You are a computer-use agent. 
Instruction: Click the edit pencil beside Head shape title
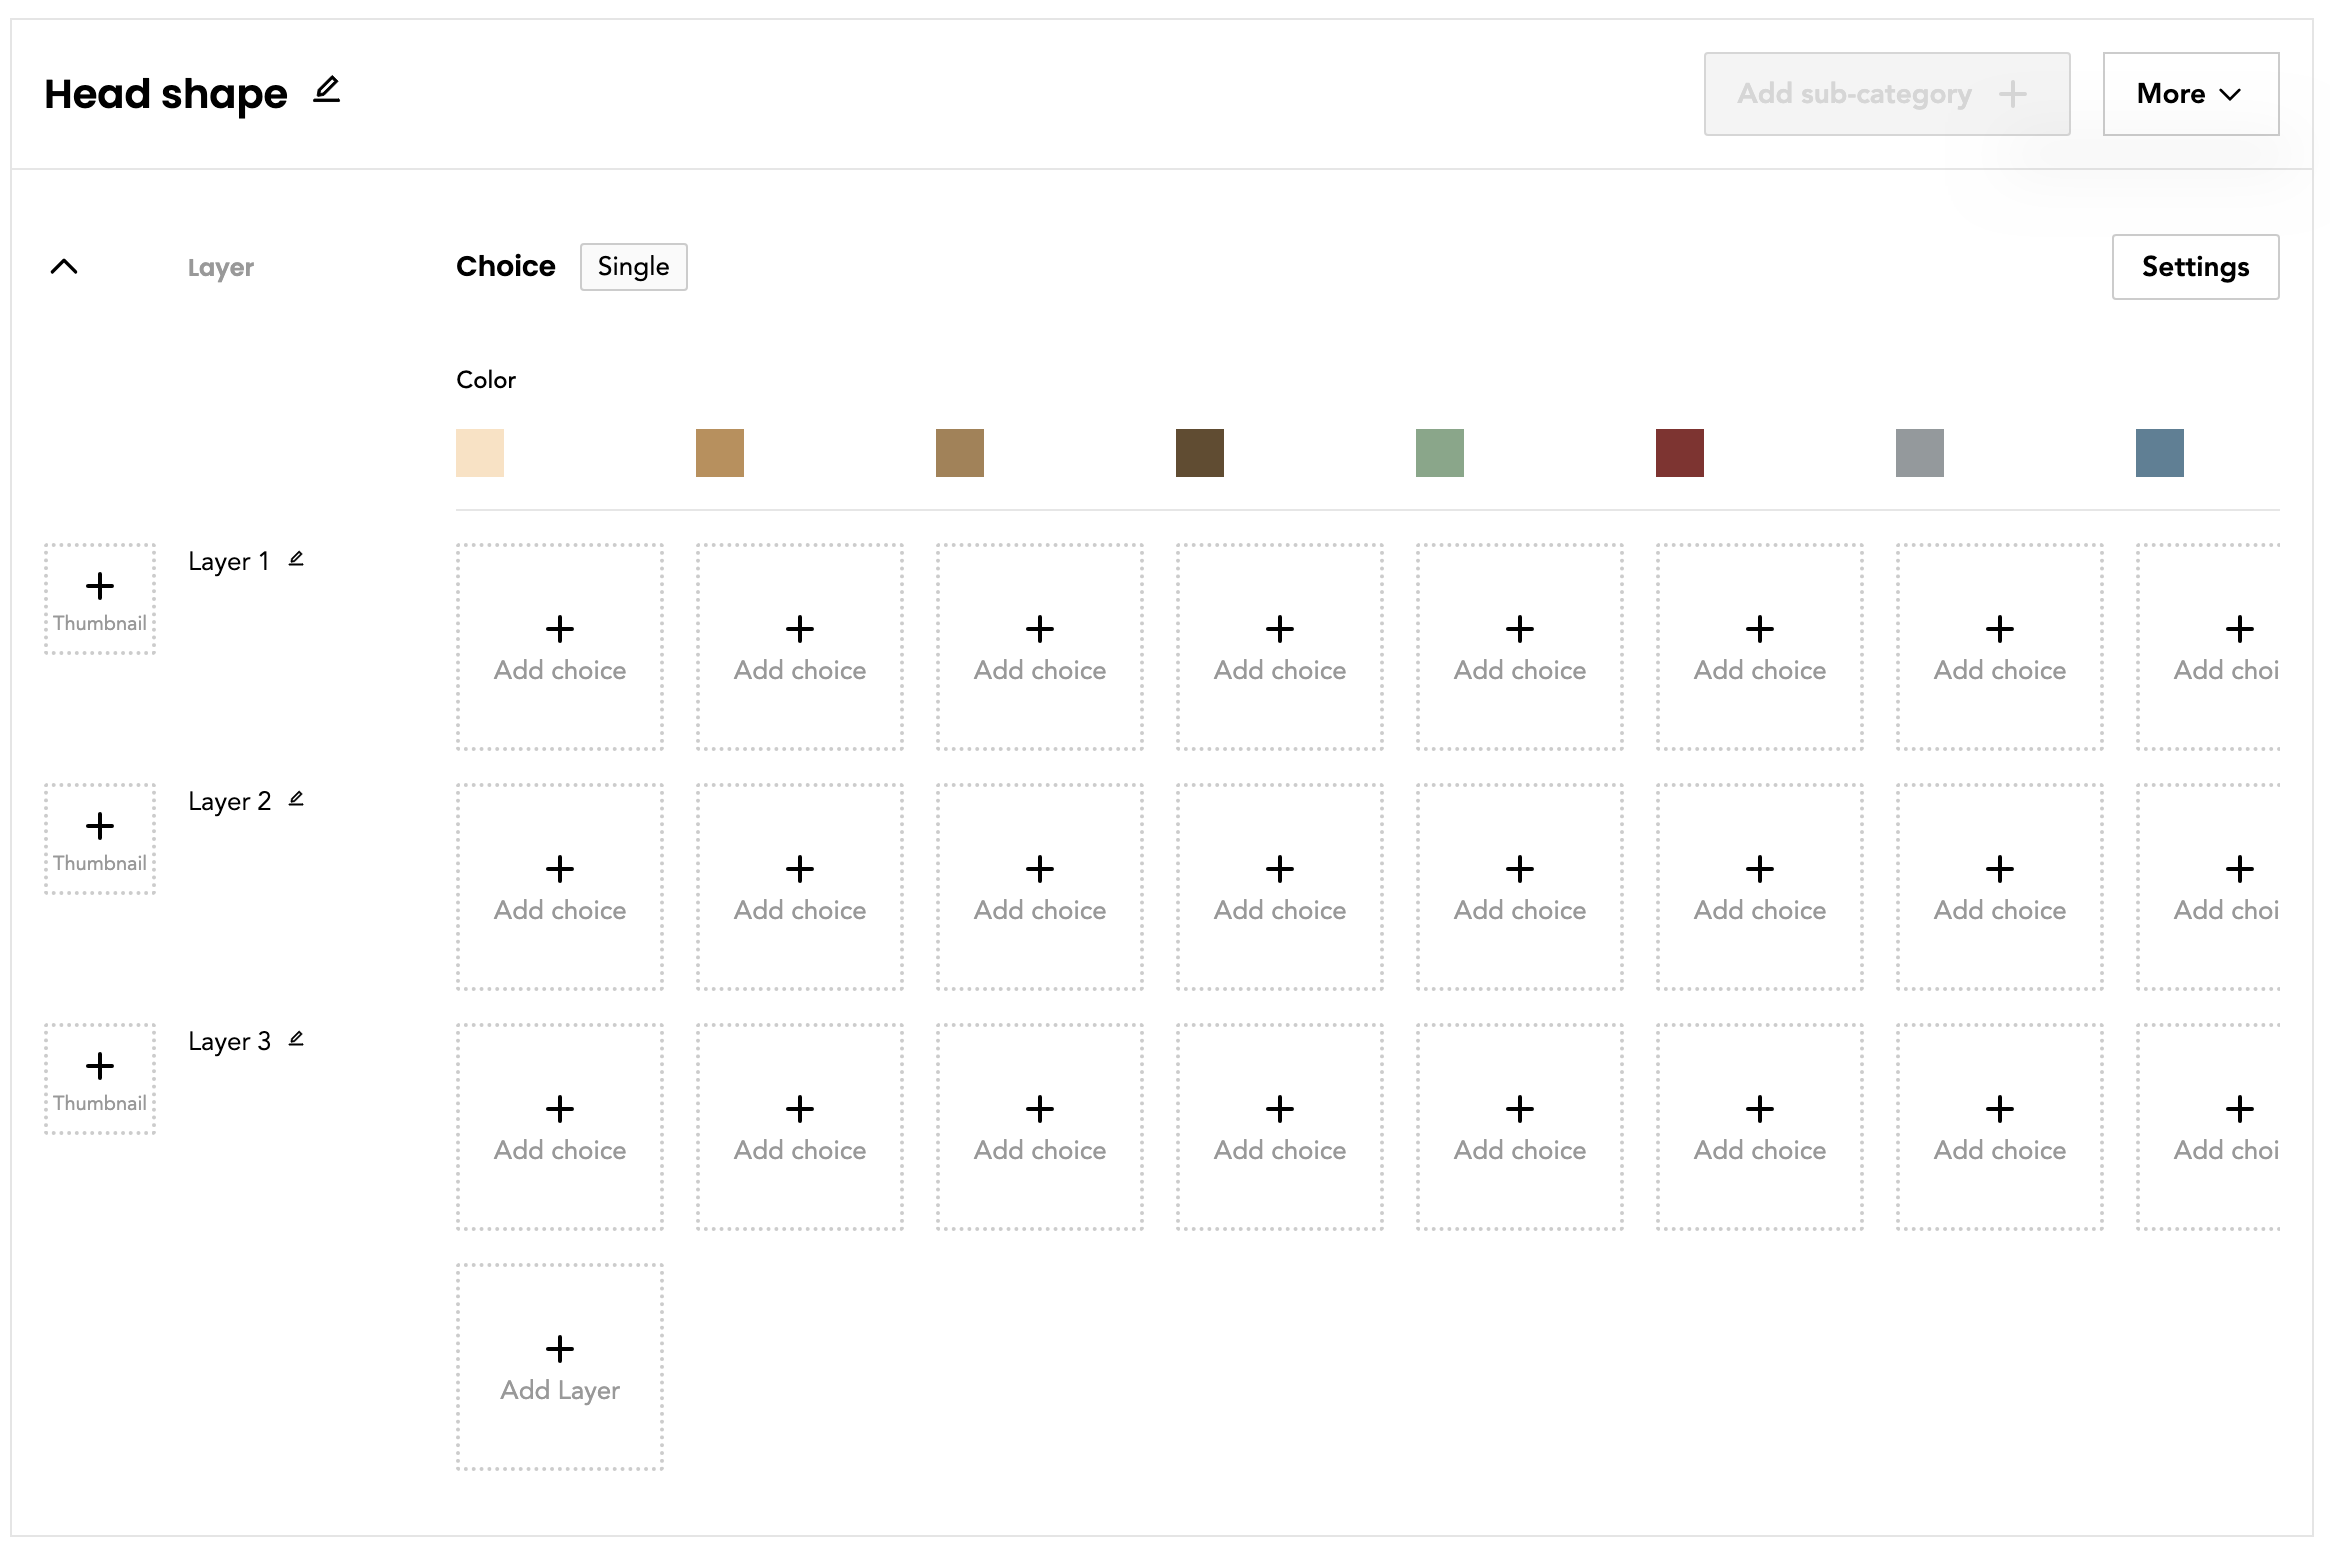pyautogui.click(x=327, y=90)
